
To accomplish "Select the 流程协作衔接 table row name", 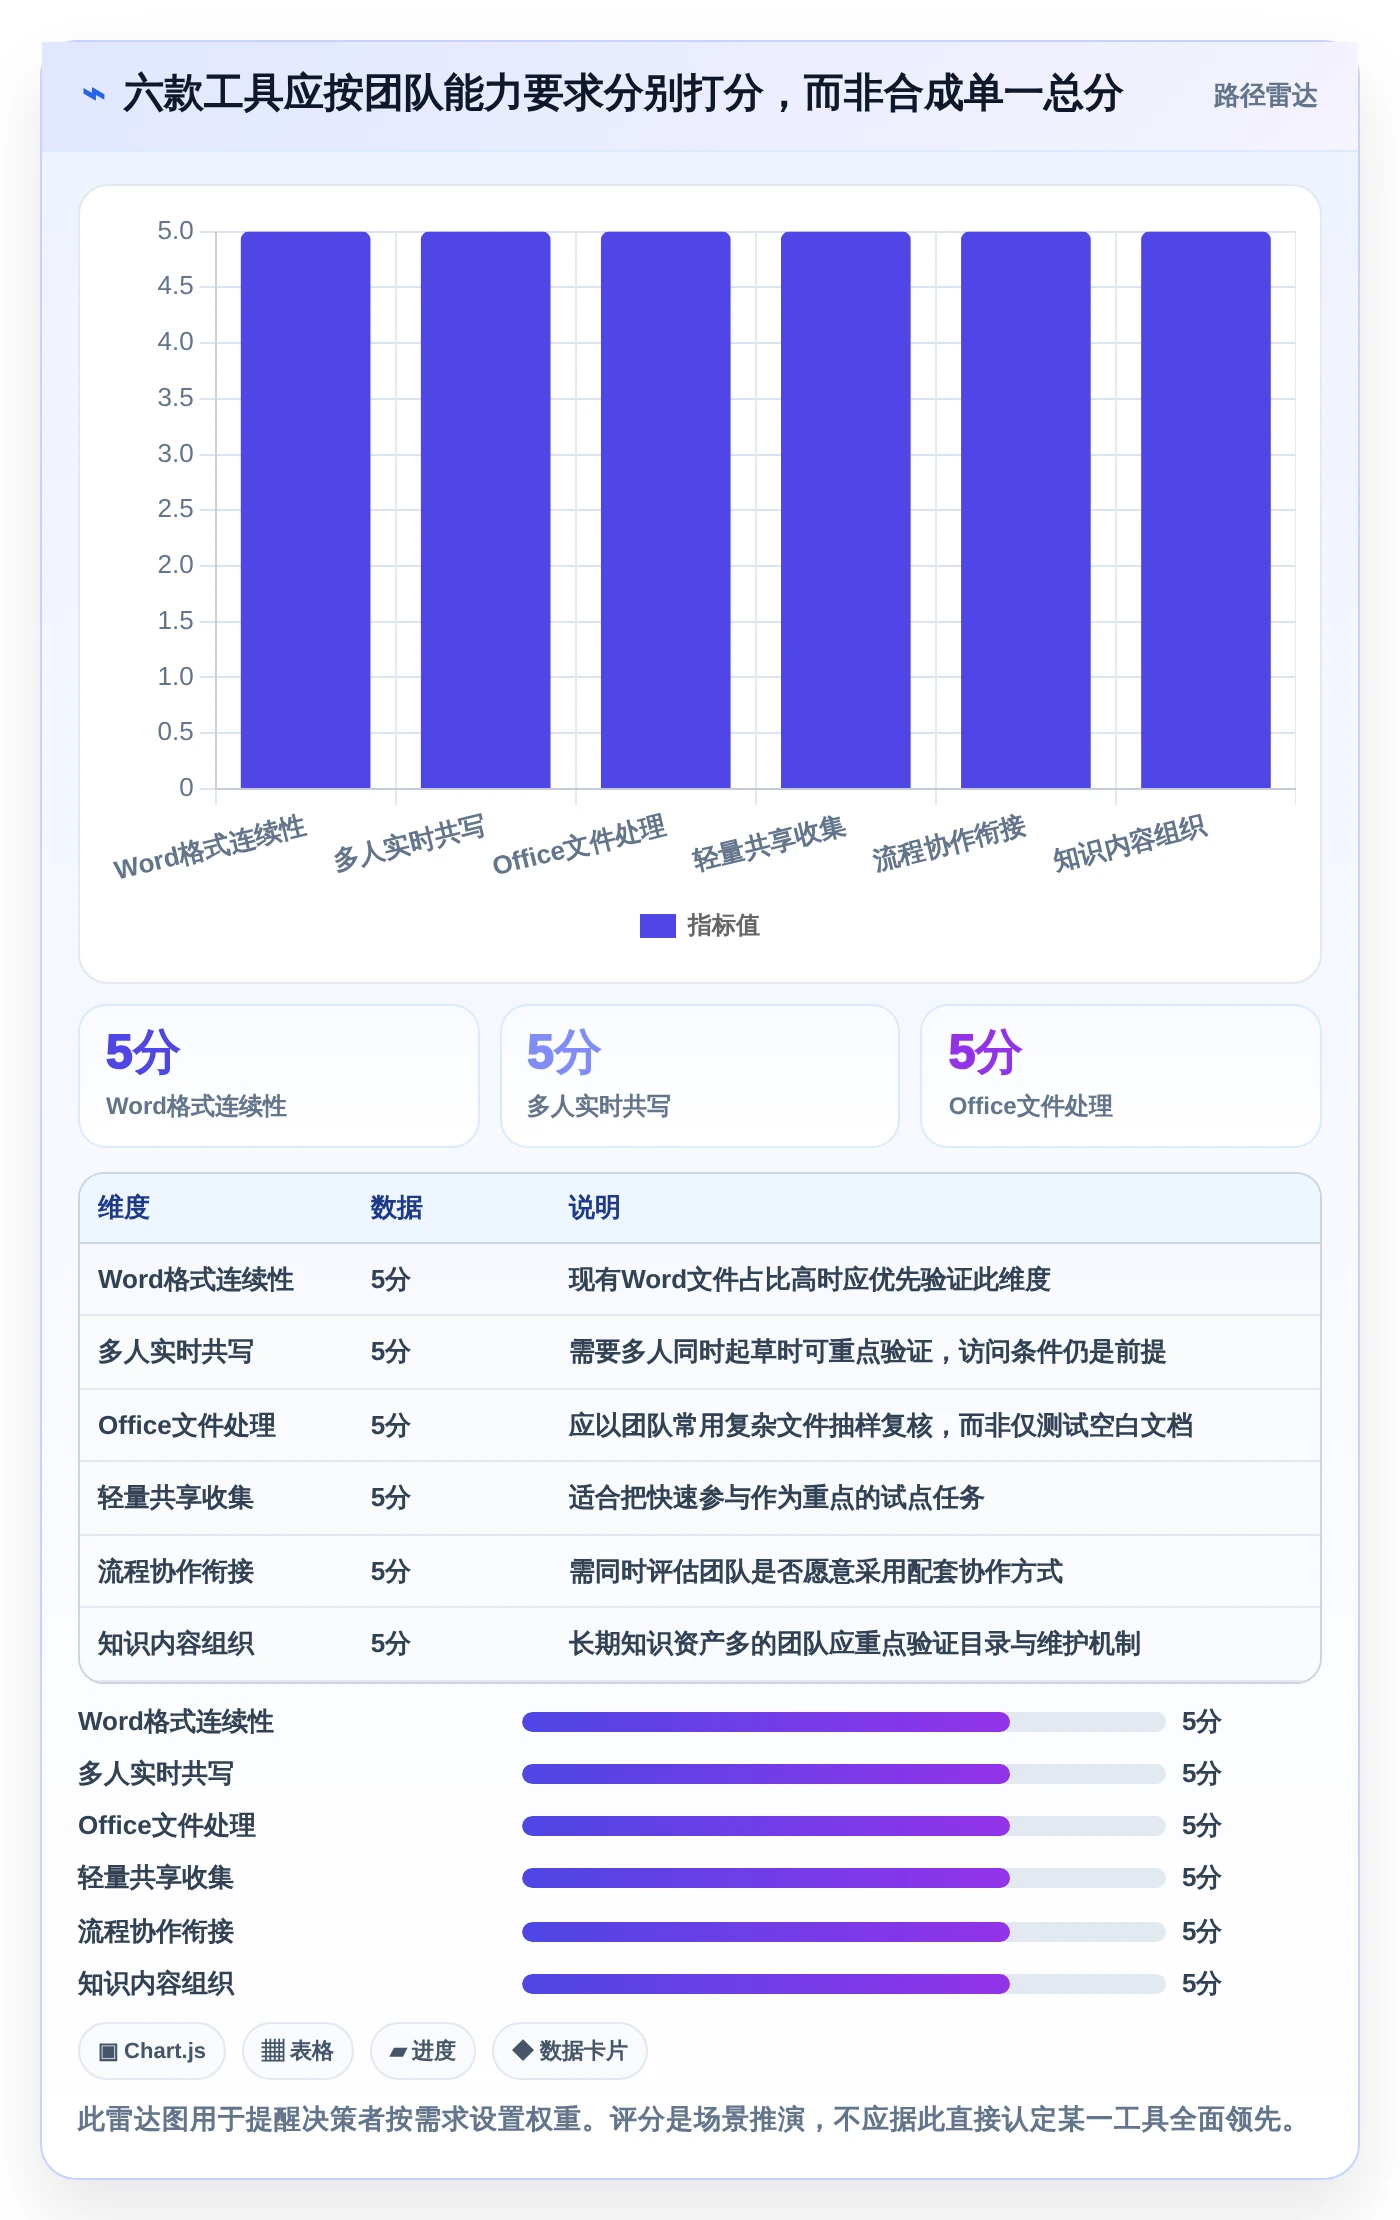I will pyautogui.click(x=176, y=1572).
